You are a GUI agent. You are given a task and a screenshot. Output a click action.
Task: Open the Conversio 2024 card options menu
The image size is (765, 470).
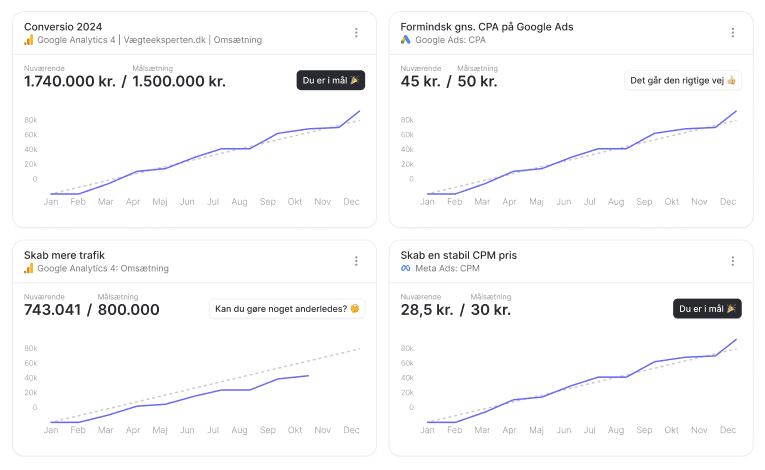[356, 33]
